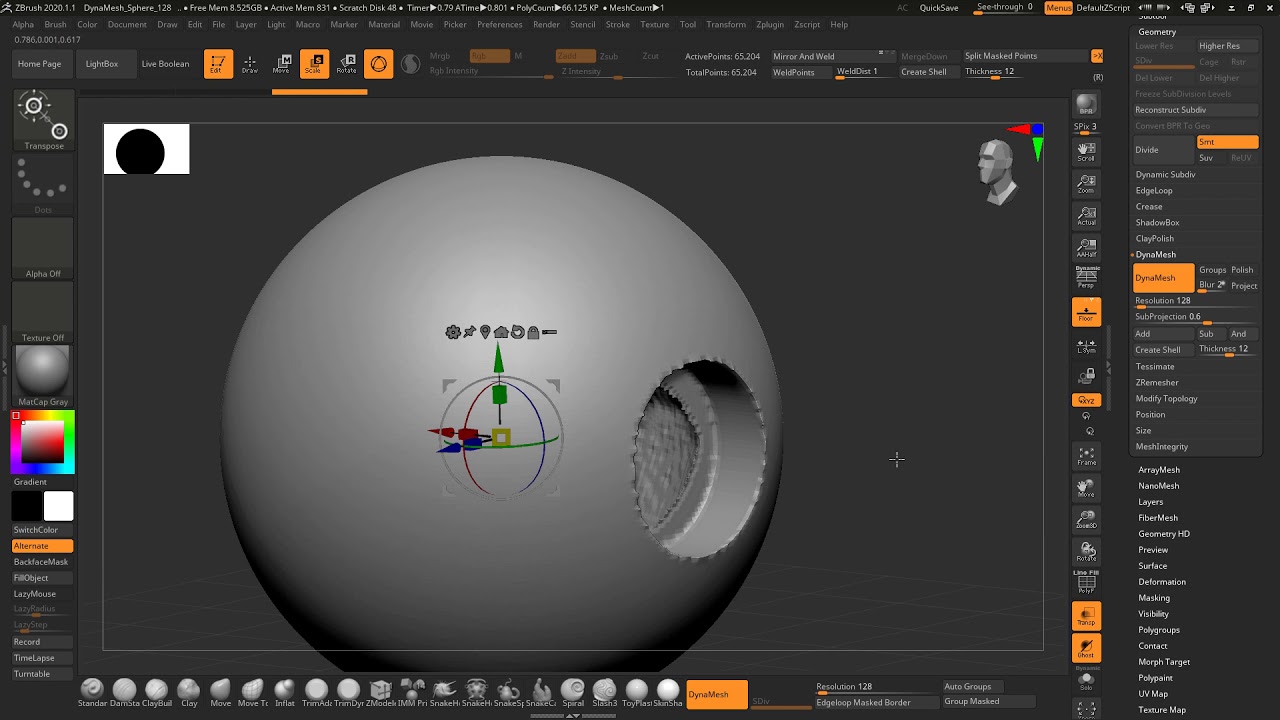Select the Standard brush in bottom shelf

point(92,693)
